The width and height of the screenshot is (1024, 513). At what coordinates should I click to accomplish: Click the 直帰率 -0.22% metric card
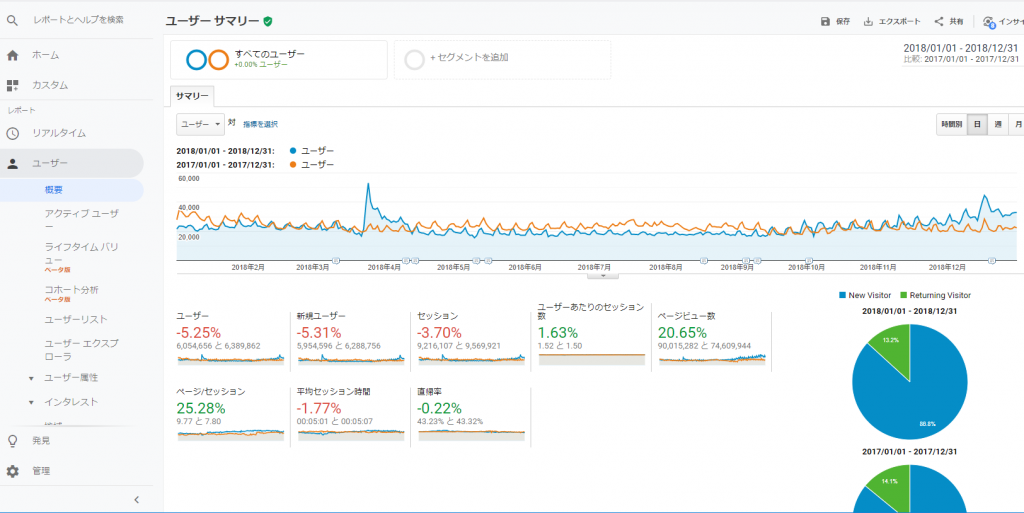(472, 416)
